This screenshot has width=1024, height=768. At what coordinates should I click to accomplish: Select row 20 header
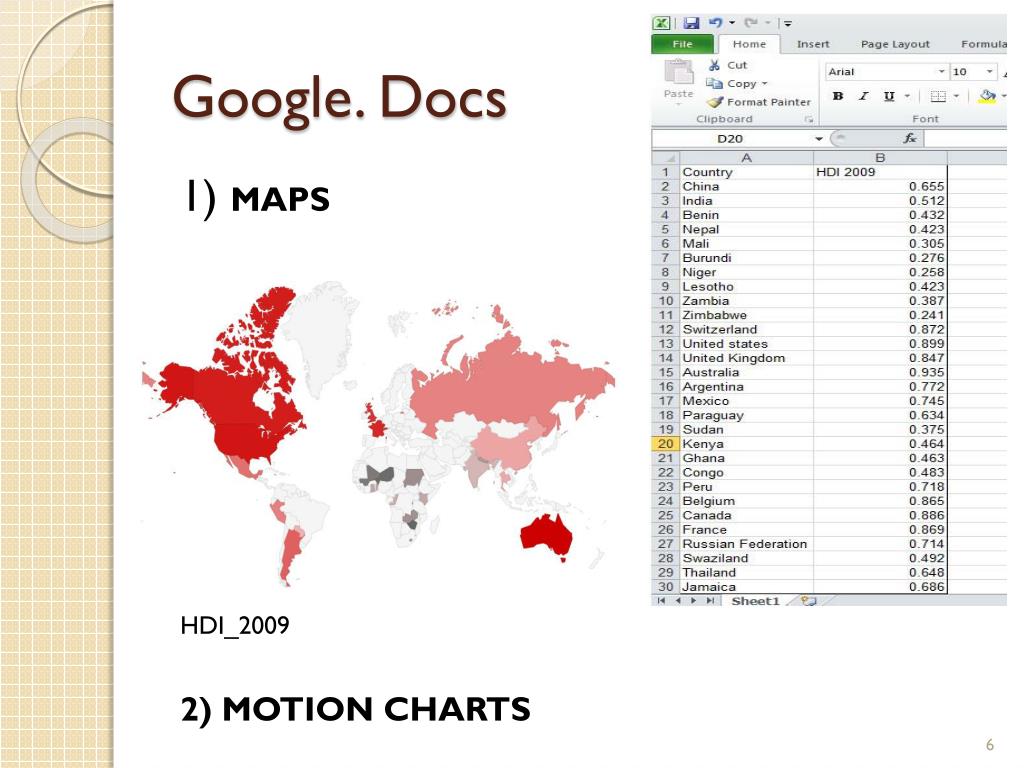click(665, 444)
